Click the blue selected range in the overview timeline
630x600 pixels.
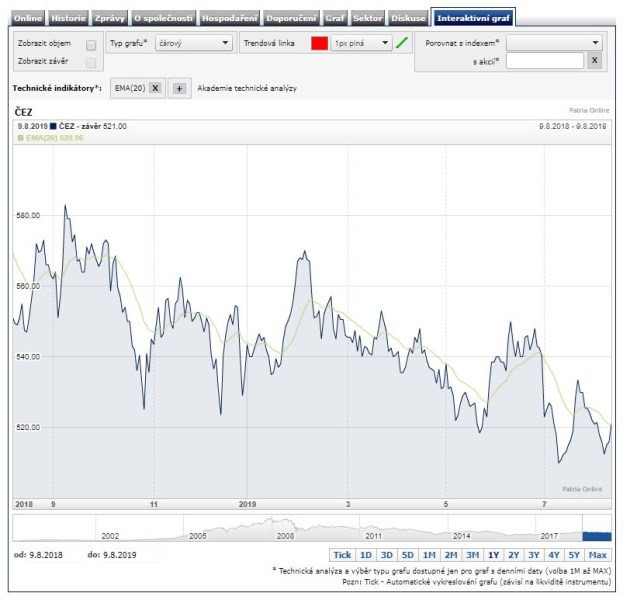pos(596,536)
